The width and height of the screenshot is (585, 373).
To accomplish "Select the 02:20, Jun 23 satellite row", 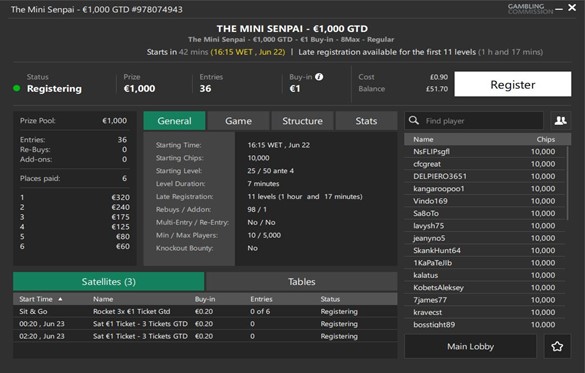I will point(205,336).
